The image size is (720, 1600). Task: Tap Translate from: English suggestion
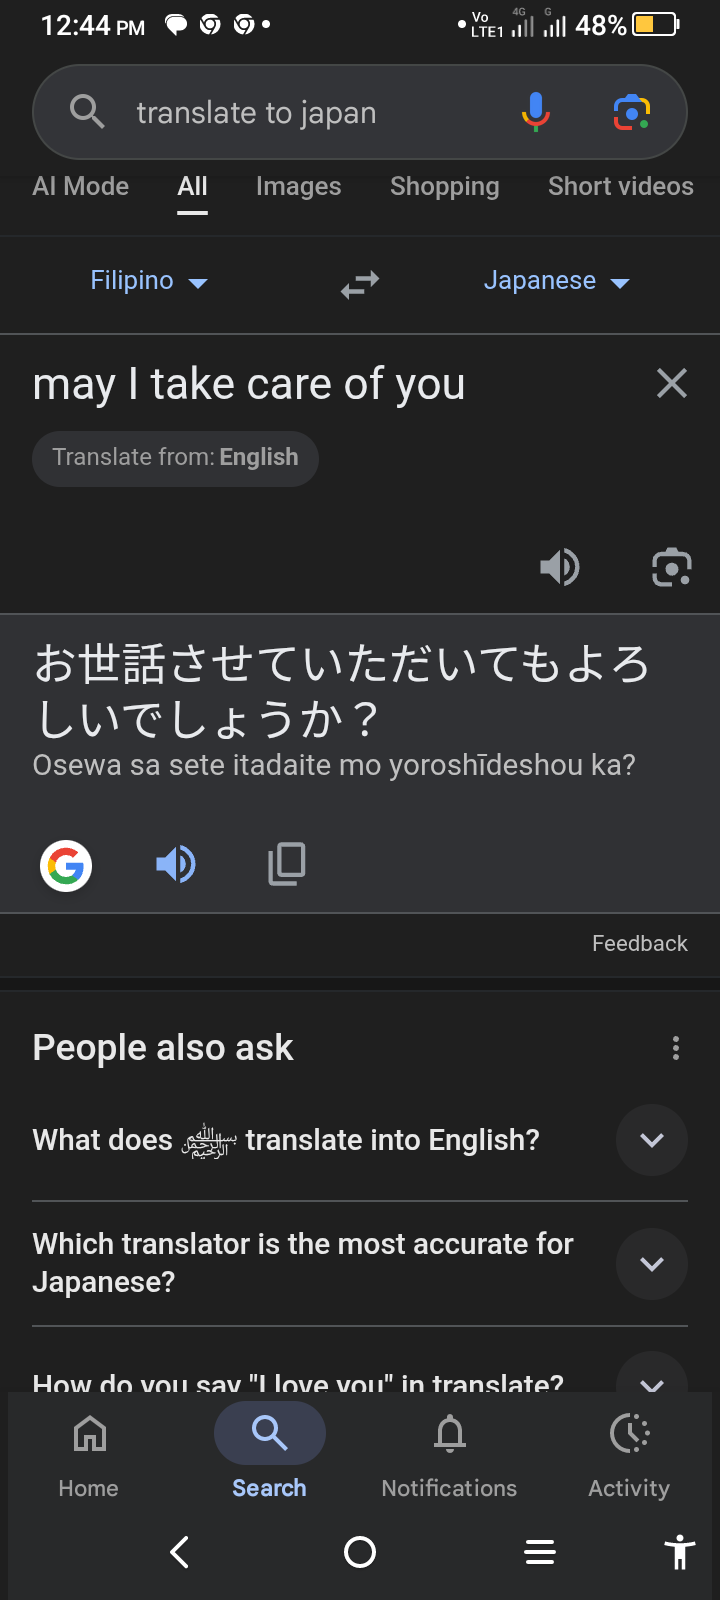[175, 458]
